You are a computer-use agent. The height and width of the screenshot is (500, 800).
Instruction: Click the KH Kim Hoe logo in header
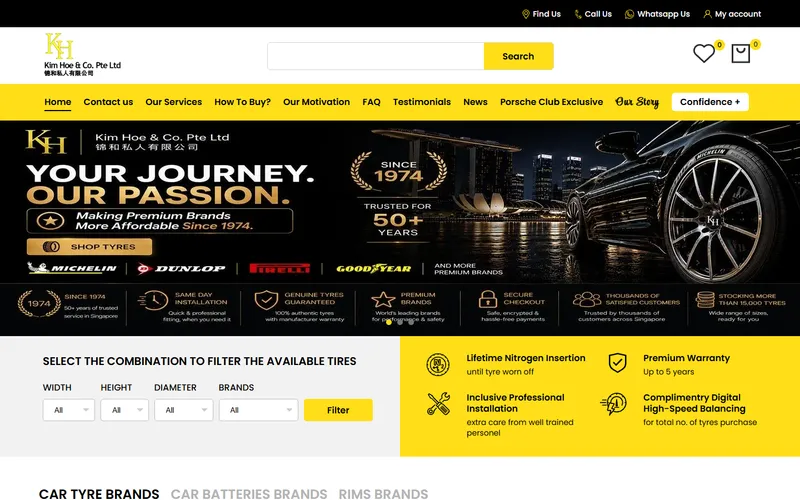click(x=82, y=55)
